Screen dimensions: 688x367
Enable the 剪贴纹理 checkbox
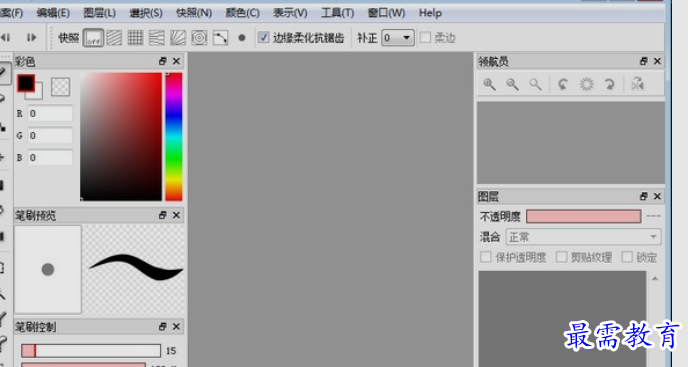pyautogui.click(x=561, y=257)
